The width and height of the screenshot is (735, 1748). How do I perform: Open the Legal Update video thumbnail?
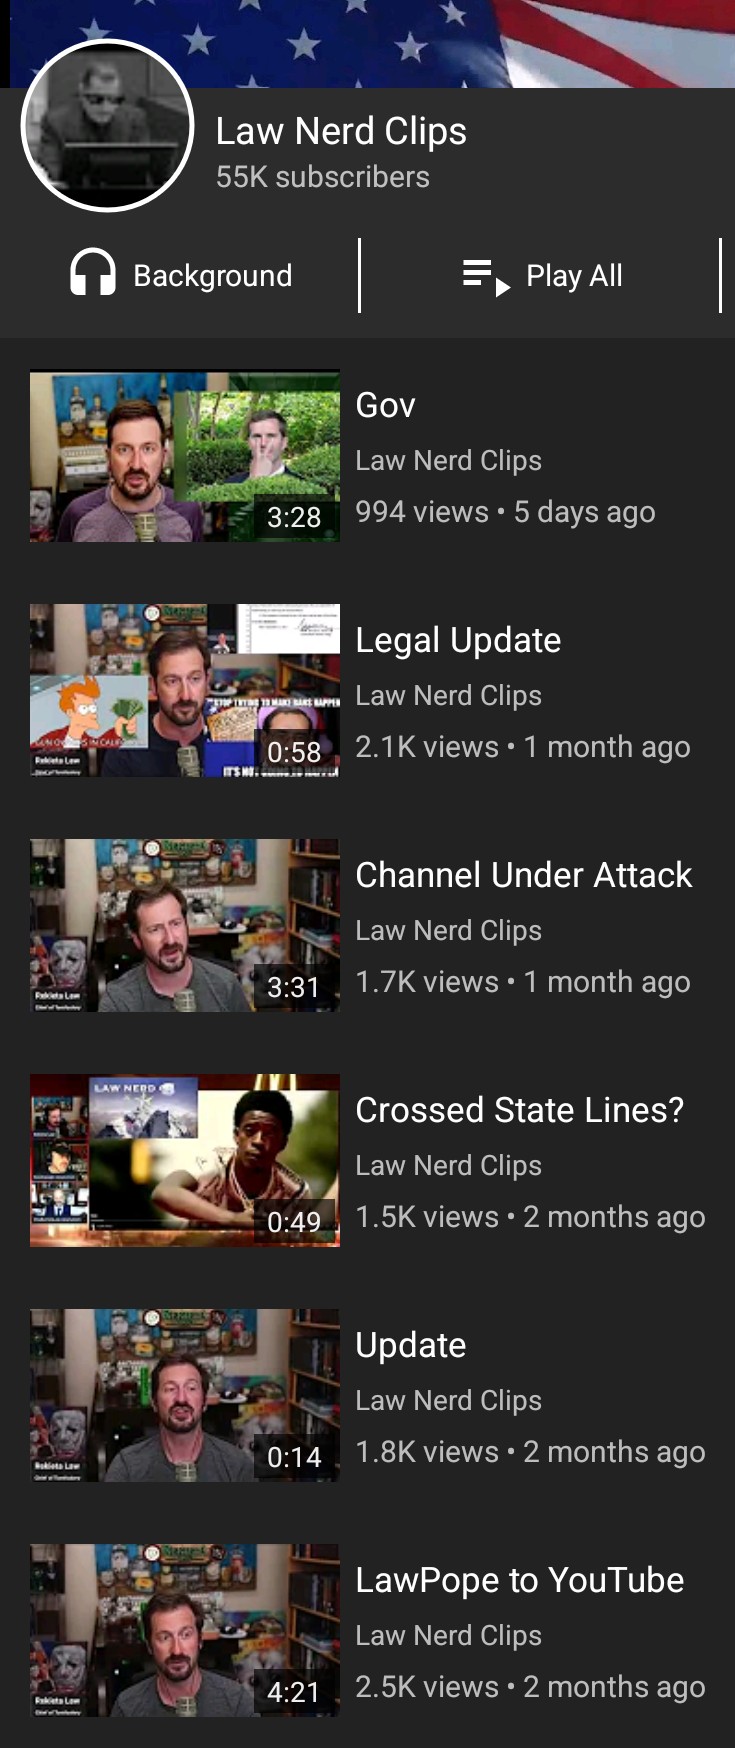[x=185, y=691]
